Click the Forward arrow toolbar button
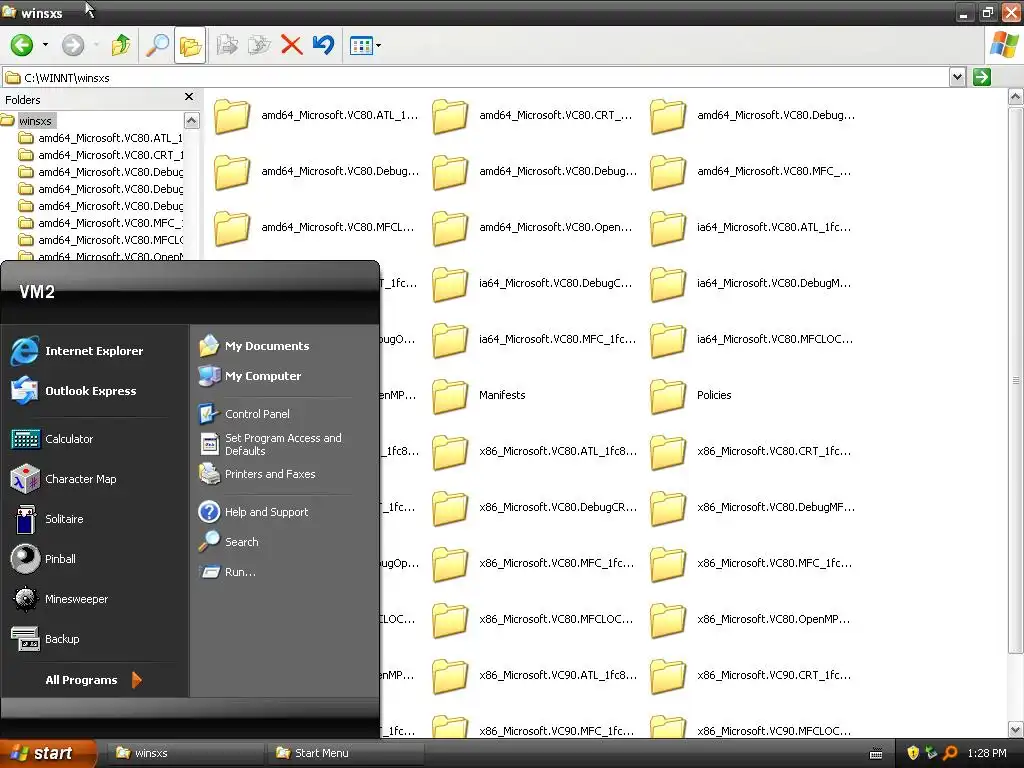1024x768 pixels. (72, 45)
